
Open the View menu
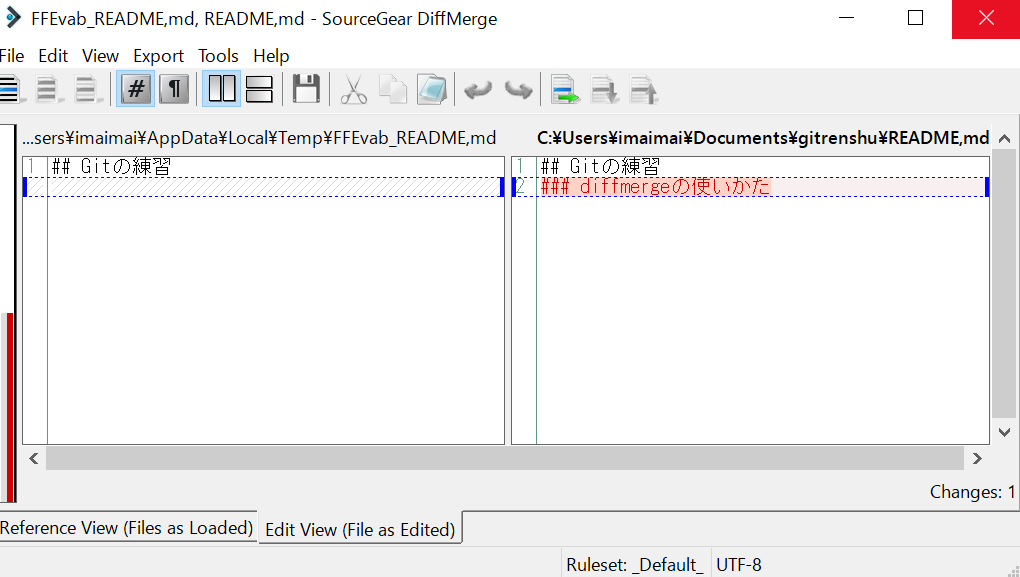(100, 56)
